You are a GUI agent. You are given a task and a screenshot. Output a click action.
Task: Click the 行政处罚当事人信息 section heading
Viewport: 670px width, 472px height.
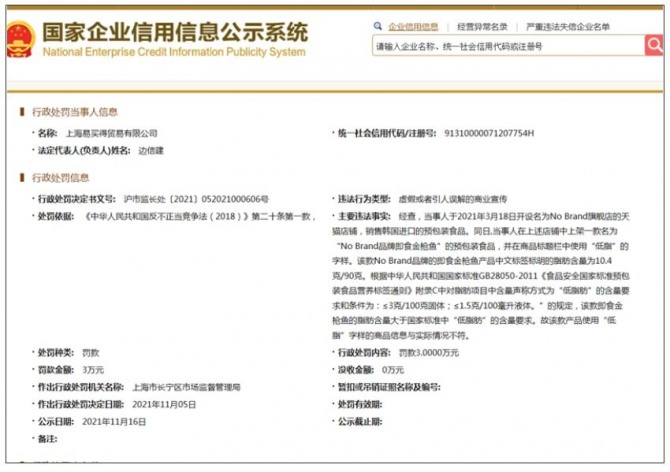click(75, 112)
